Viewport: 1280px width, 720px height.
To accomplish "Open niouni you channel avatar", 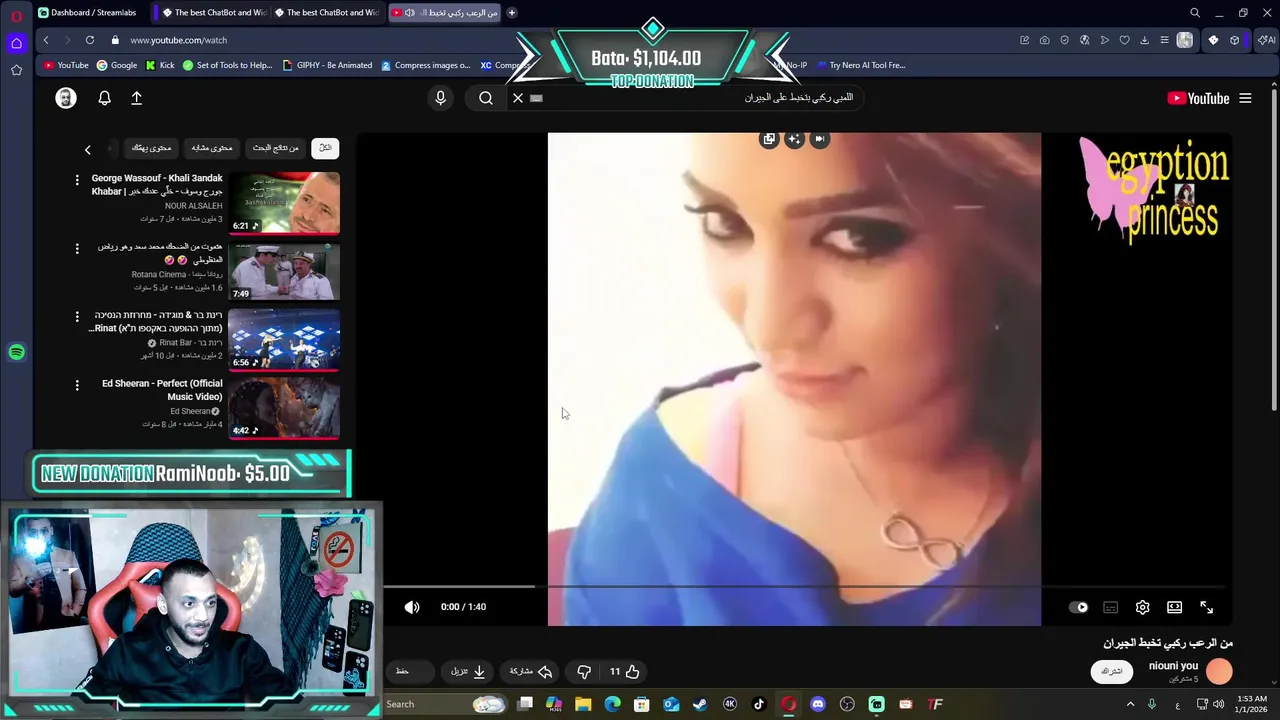I will (1219, 671).
